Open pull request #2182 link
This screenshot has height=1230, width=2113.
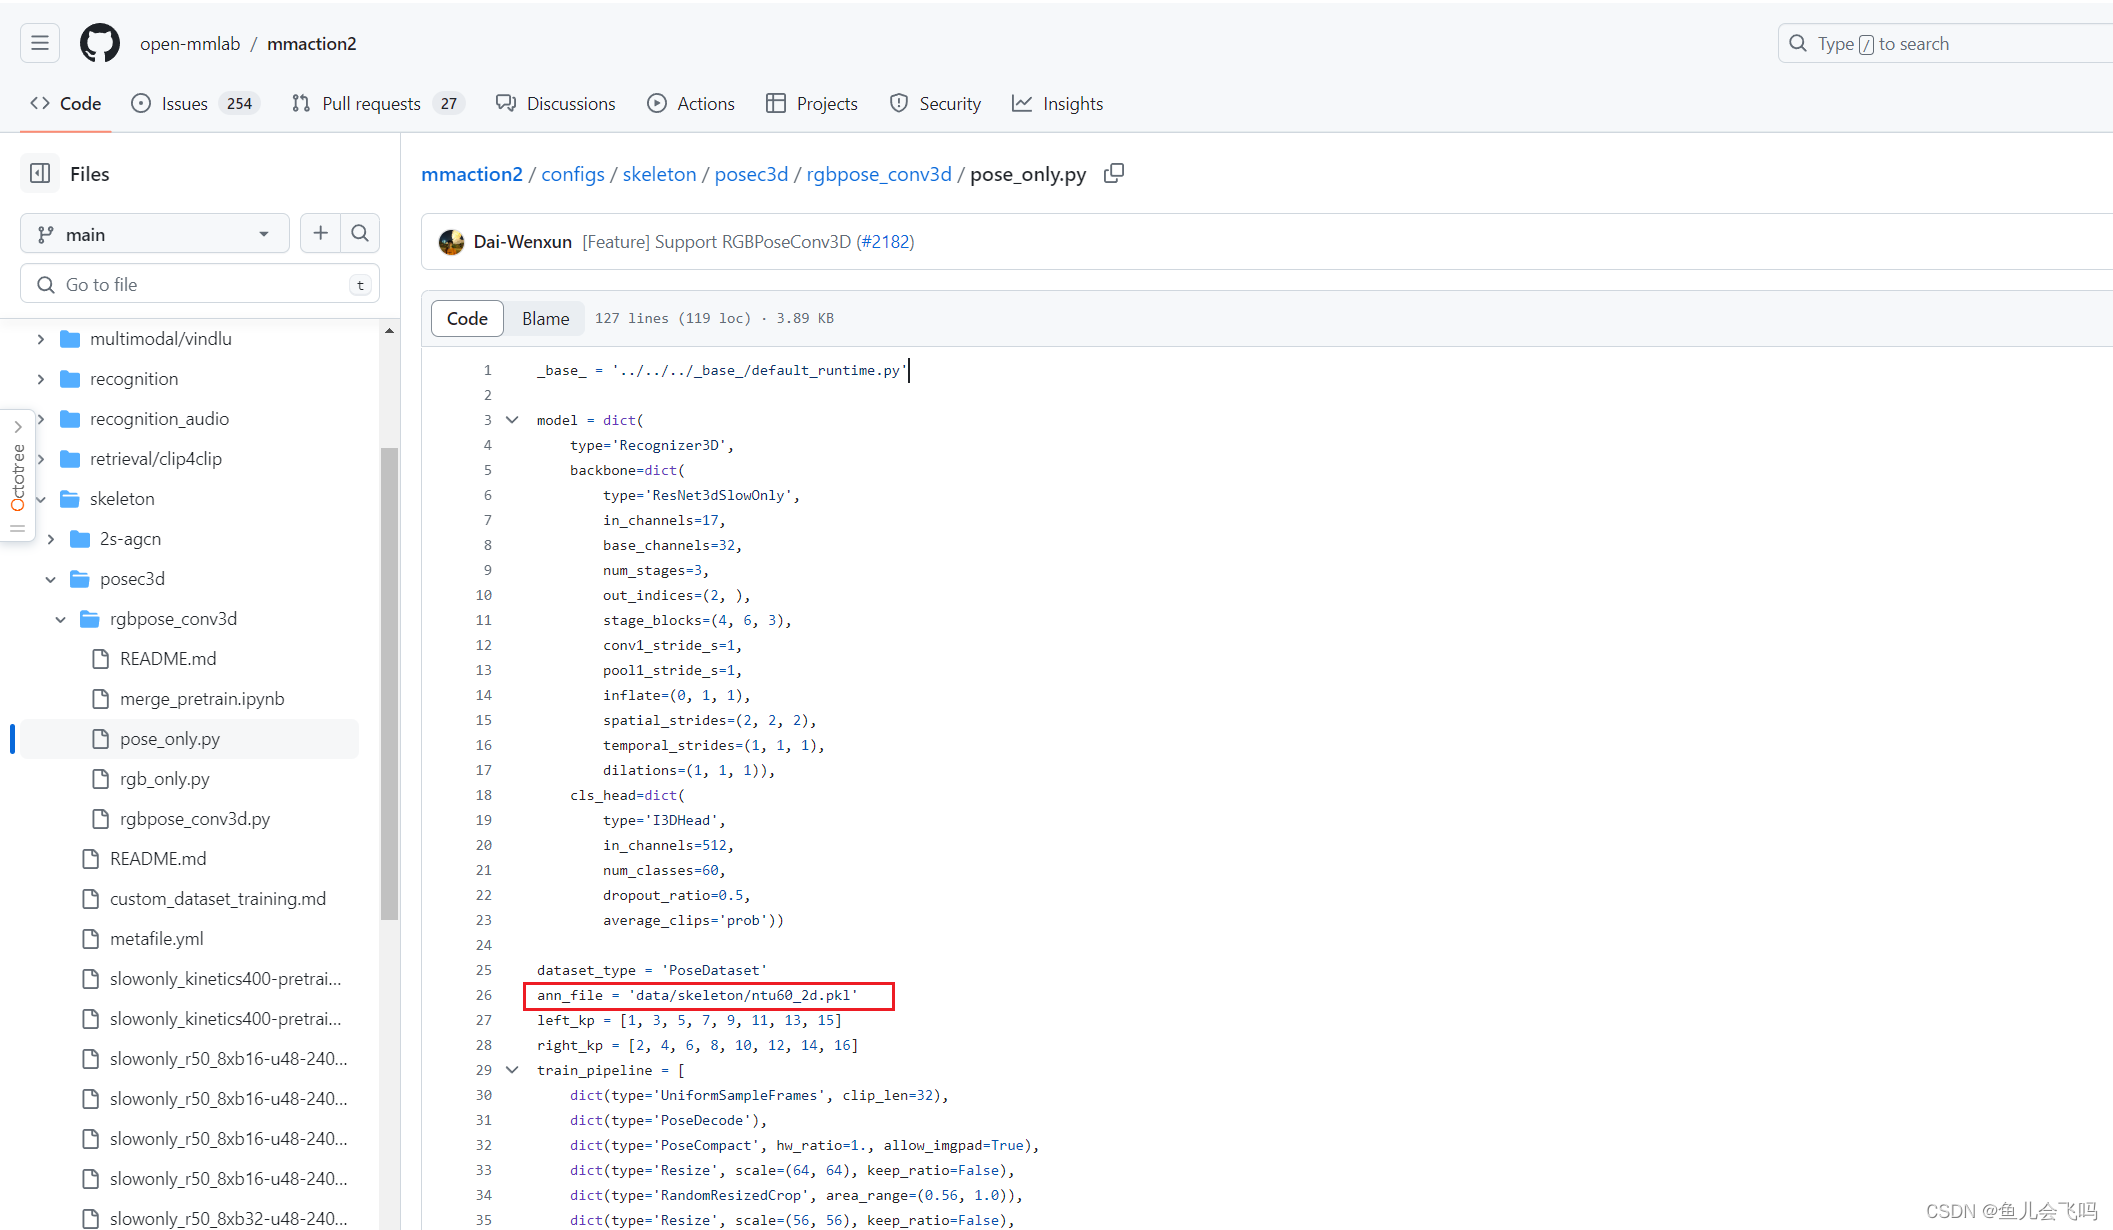pos(884,241)
